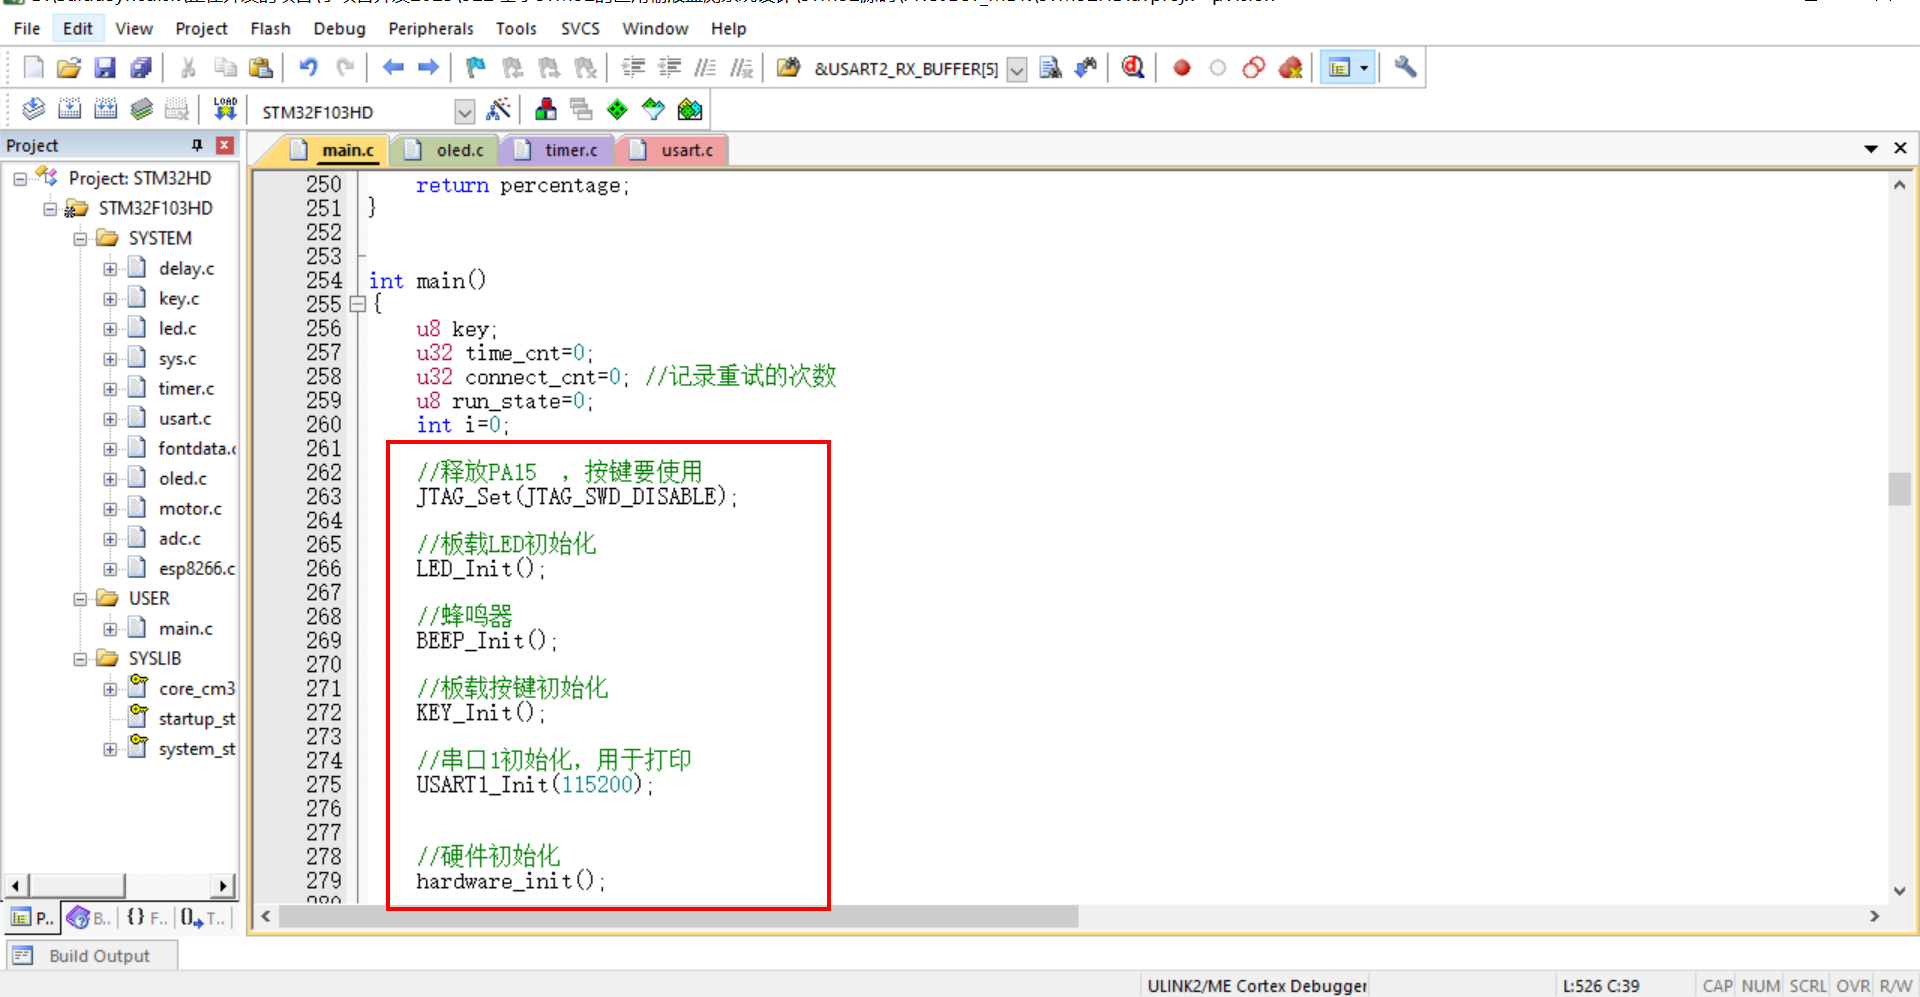Select startup_st file in SYSLIB
1920x997 pixels.
click(x=197, y=719)
